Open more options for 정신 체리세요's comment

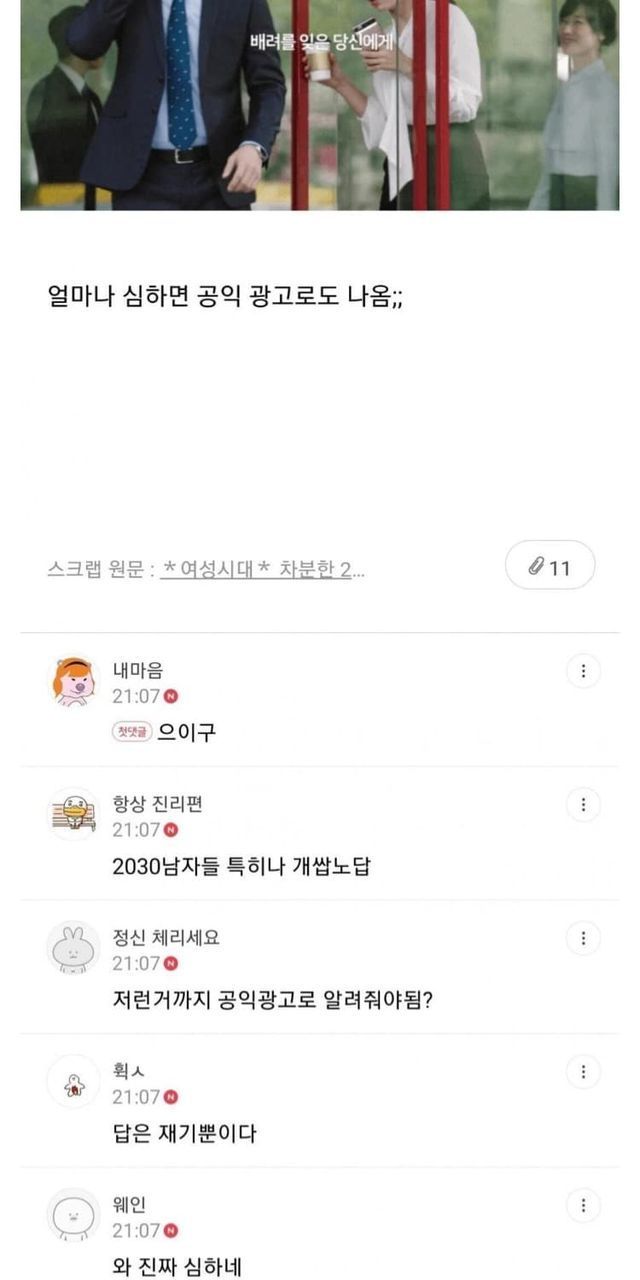[x=583, y=938]
